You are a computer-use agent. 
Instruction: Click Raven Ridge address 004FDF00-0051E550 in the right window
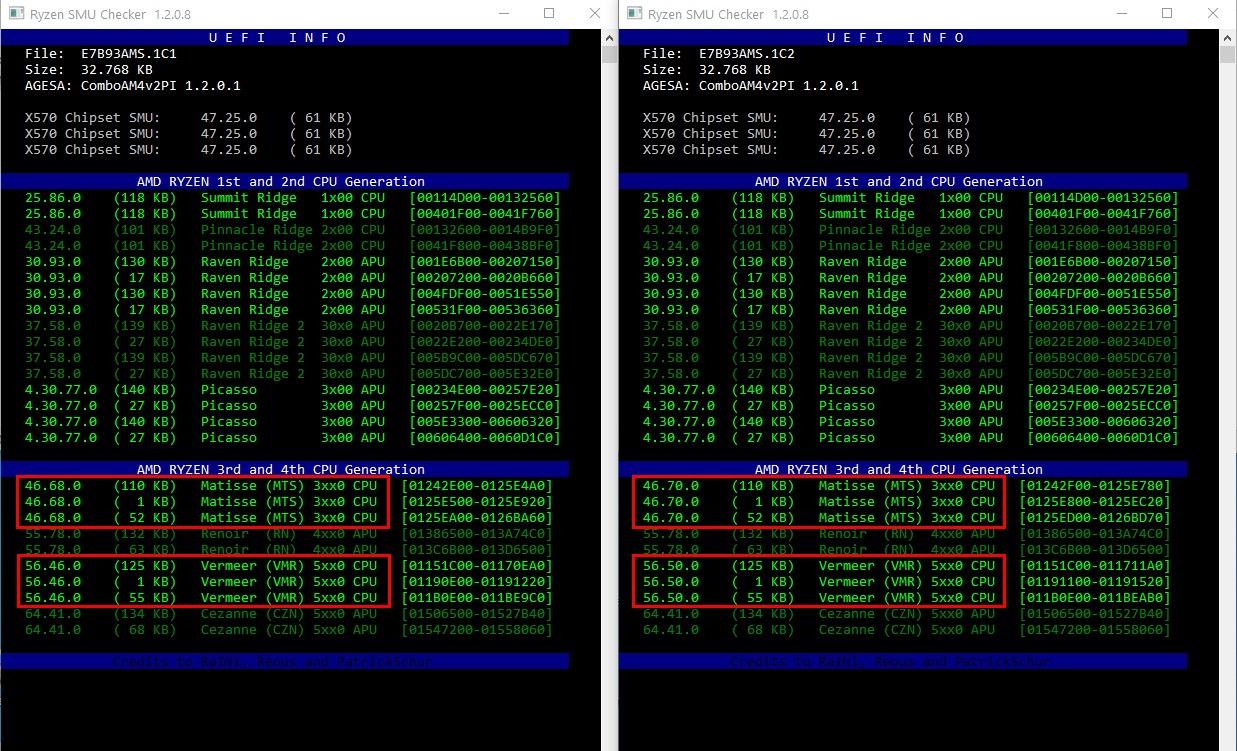[1103, 293]
